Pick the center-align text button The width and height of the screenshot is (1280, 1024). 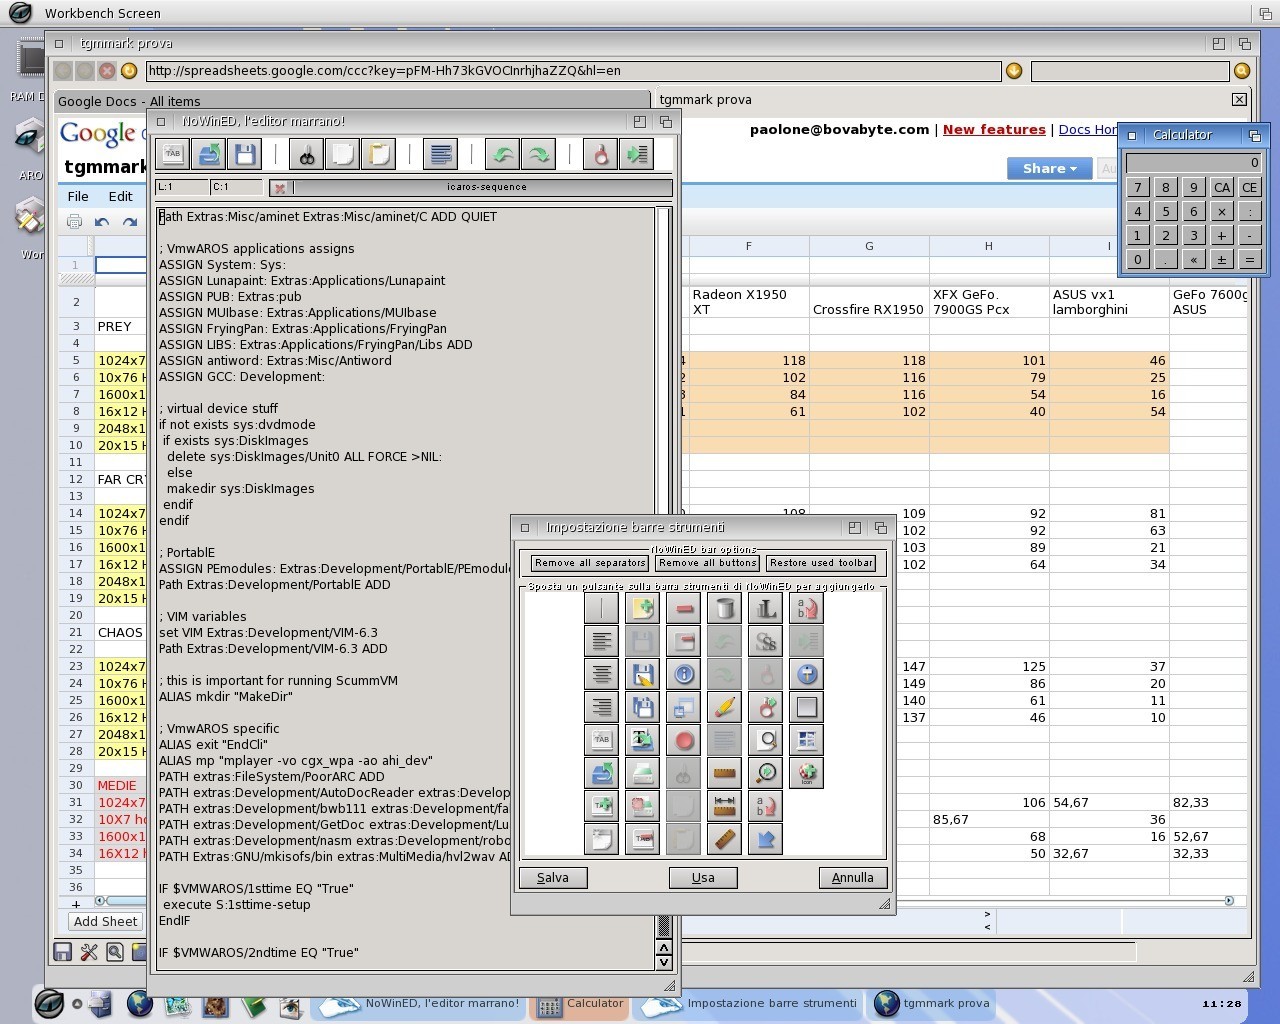point(601,674)
